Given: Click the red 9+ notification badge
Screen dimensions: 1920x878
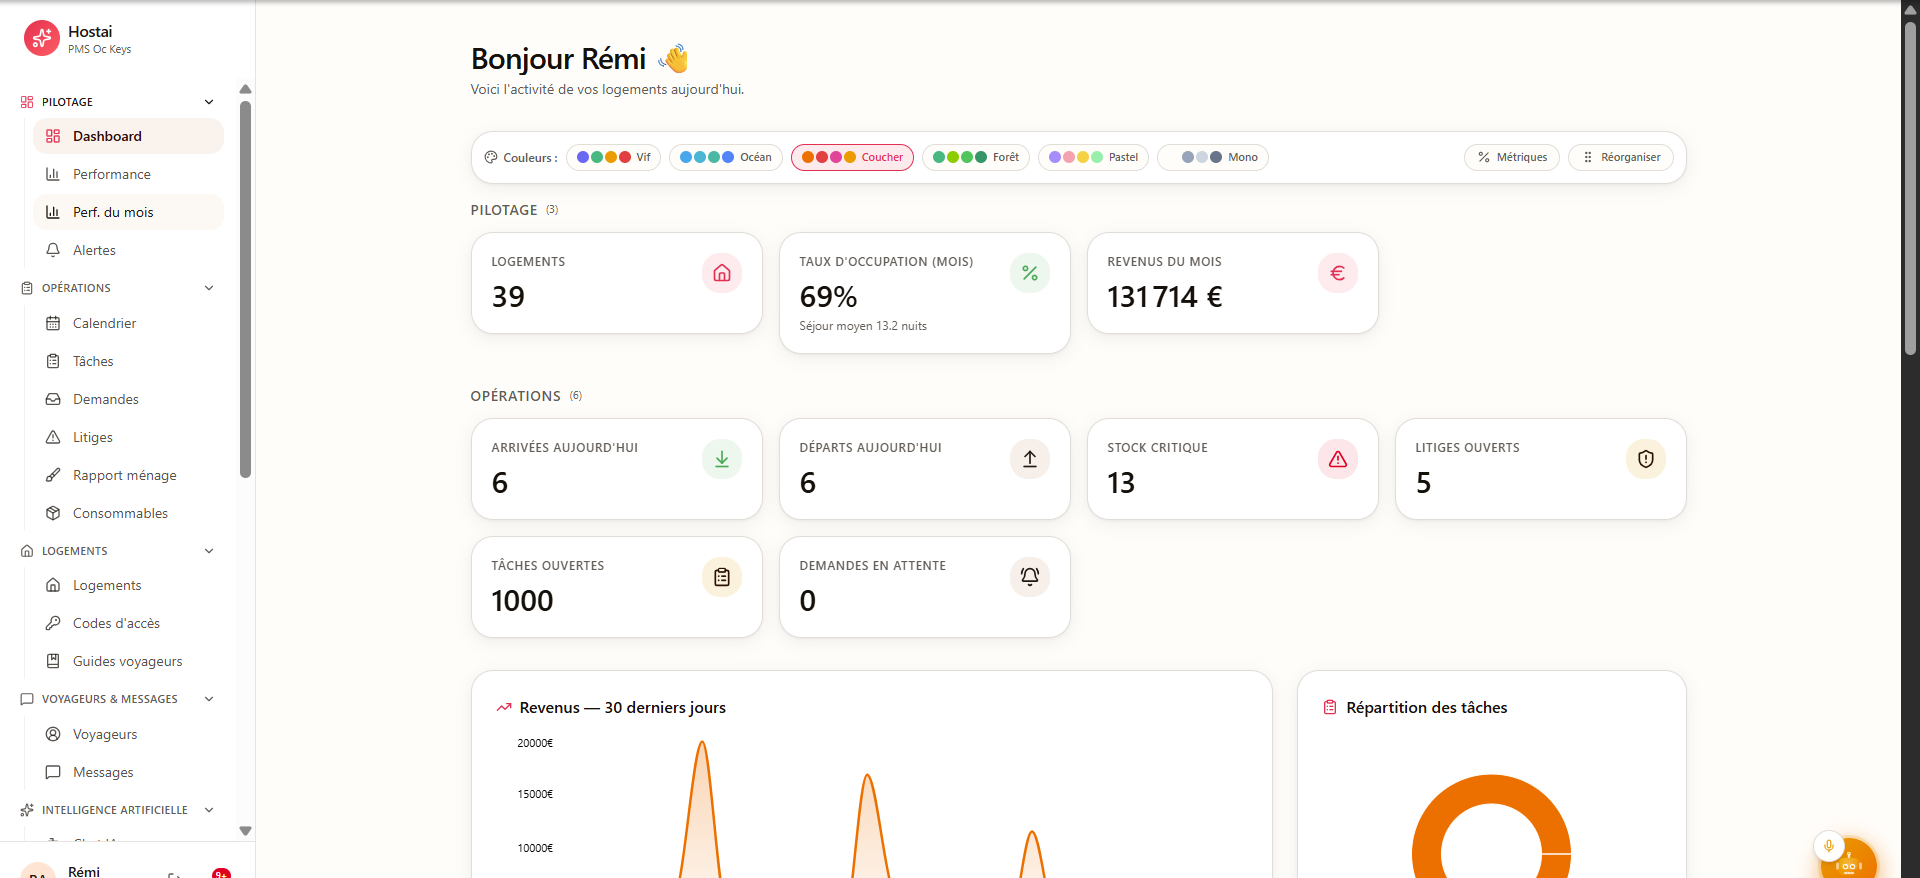Looking at the screenshot, I should tap(221, 873).
